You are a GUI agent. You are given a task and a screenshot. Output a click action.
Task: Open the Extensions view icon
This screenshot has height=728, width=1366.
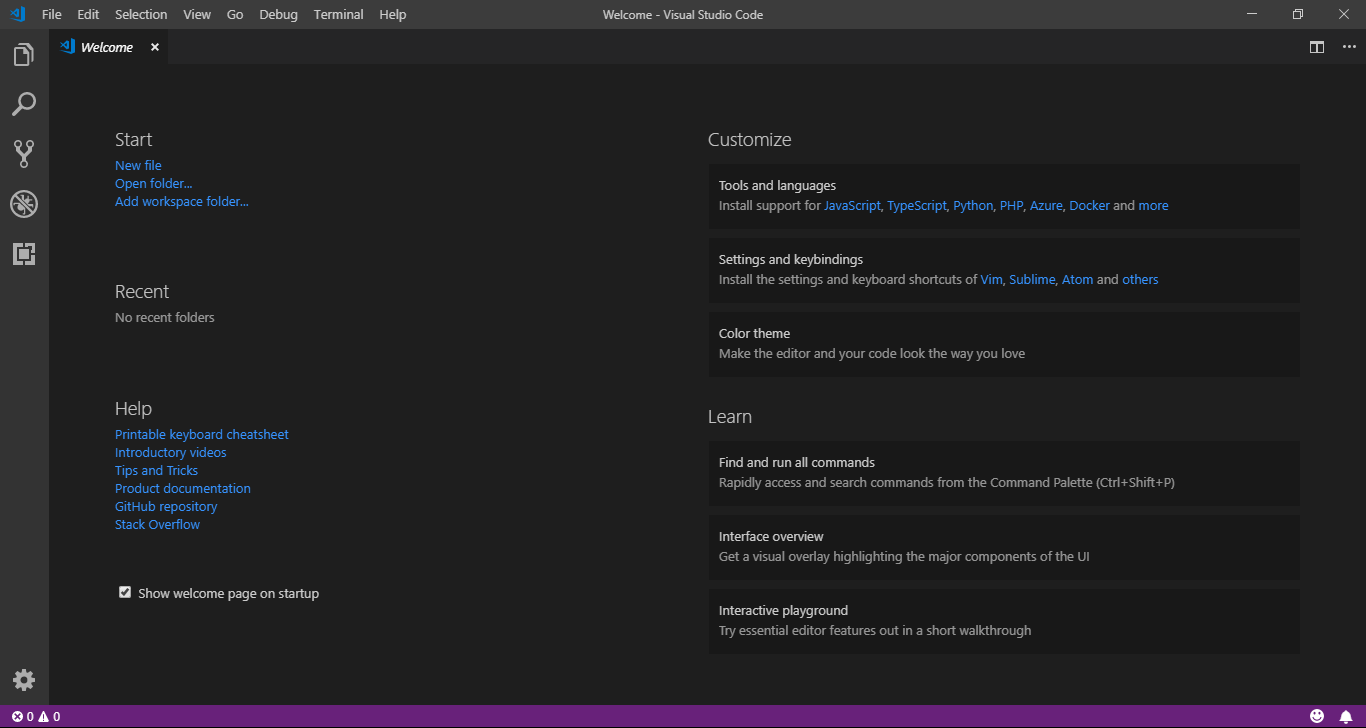click(x=24, y=254)
